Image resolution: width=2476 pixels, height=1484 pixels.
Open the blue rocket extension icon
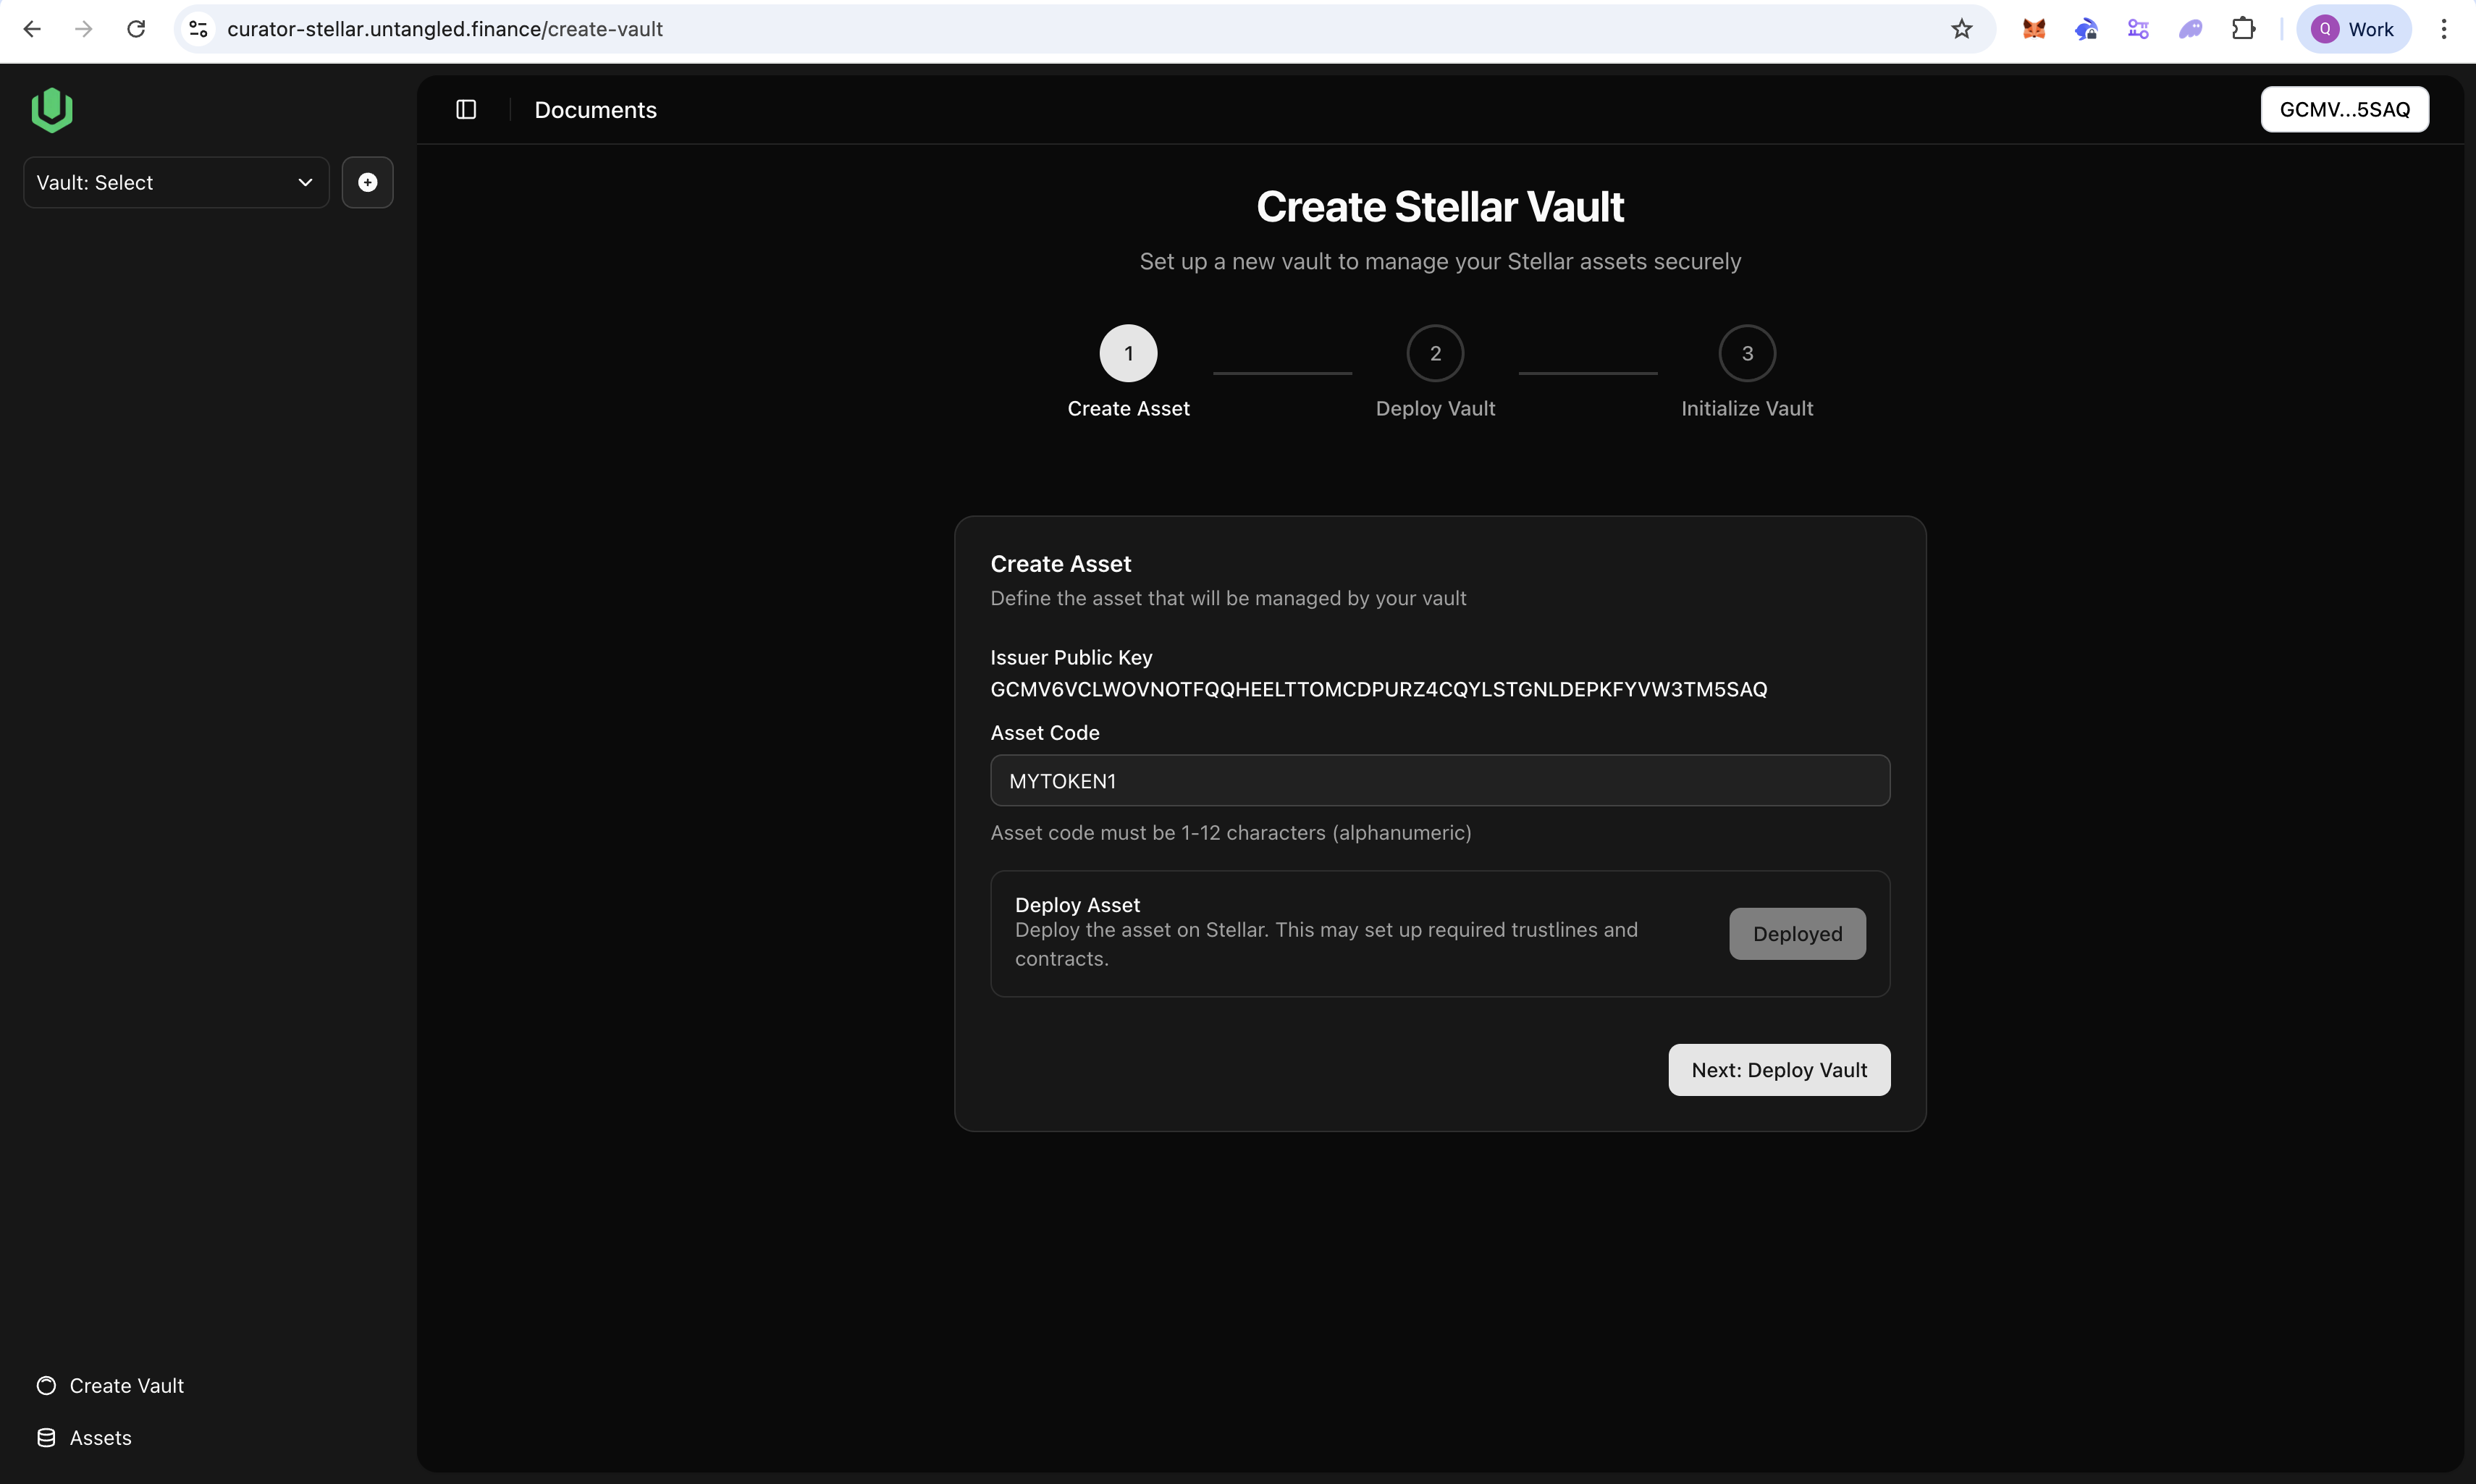point(2086,29)
